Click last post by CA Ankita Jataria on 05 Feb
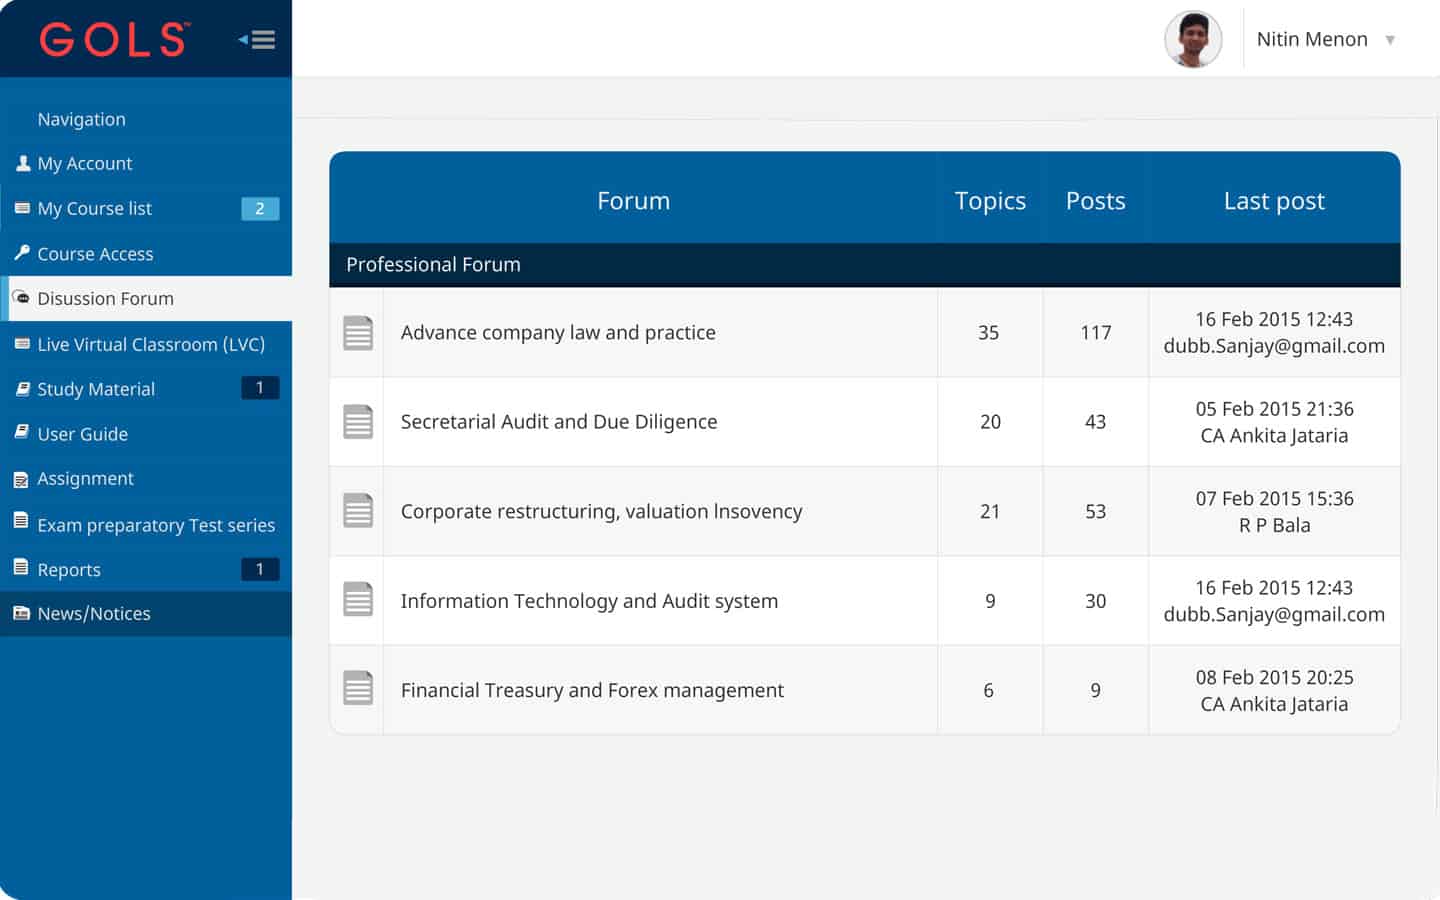1440x900 pixels. click(x=1274, y=422)
